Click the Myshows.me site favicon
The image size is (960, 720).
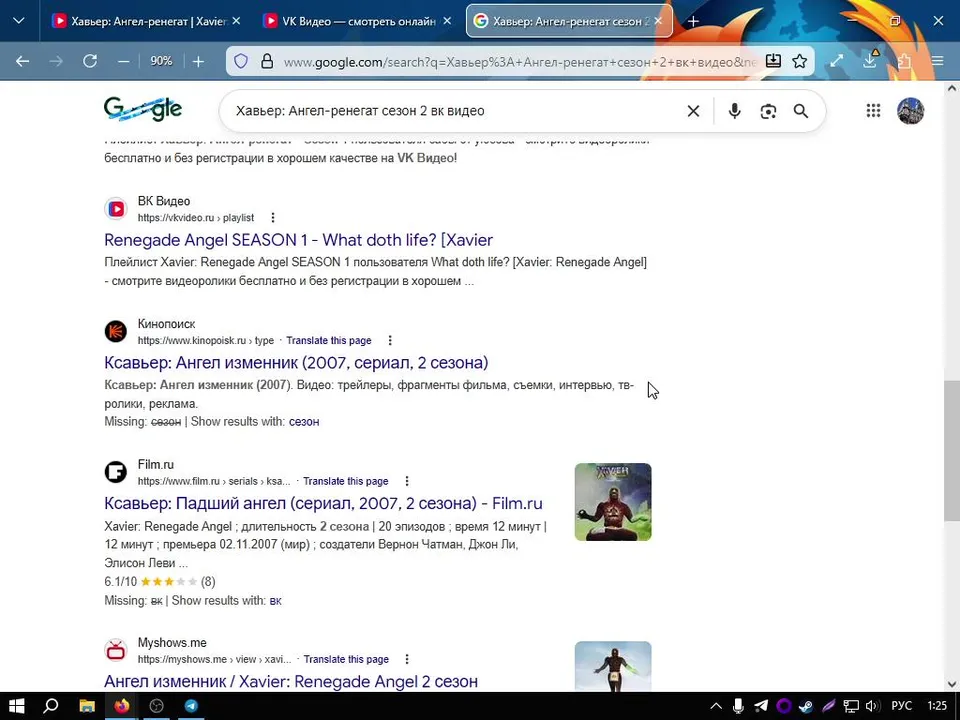click(116, 650)
